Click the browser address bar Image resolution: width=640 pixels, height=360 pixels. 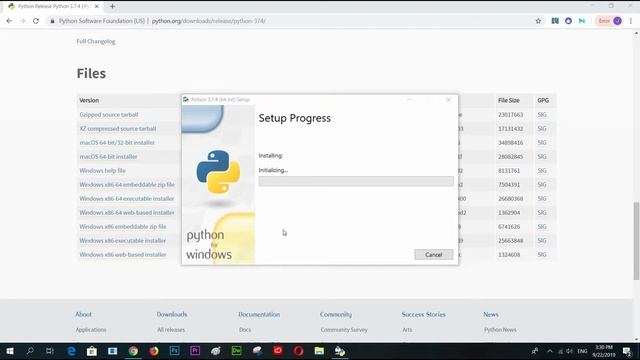click(294, 21)
